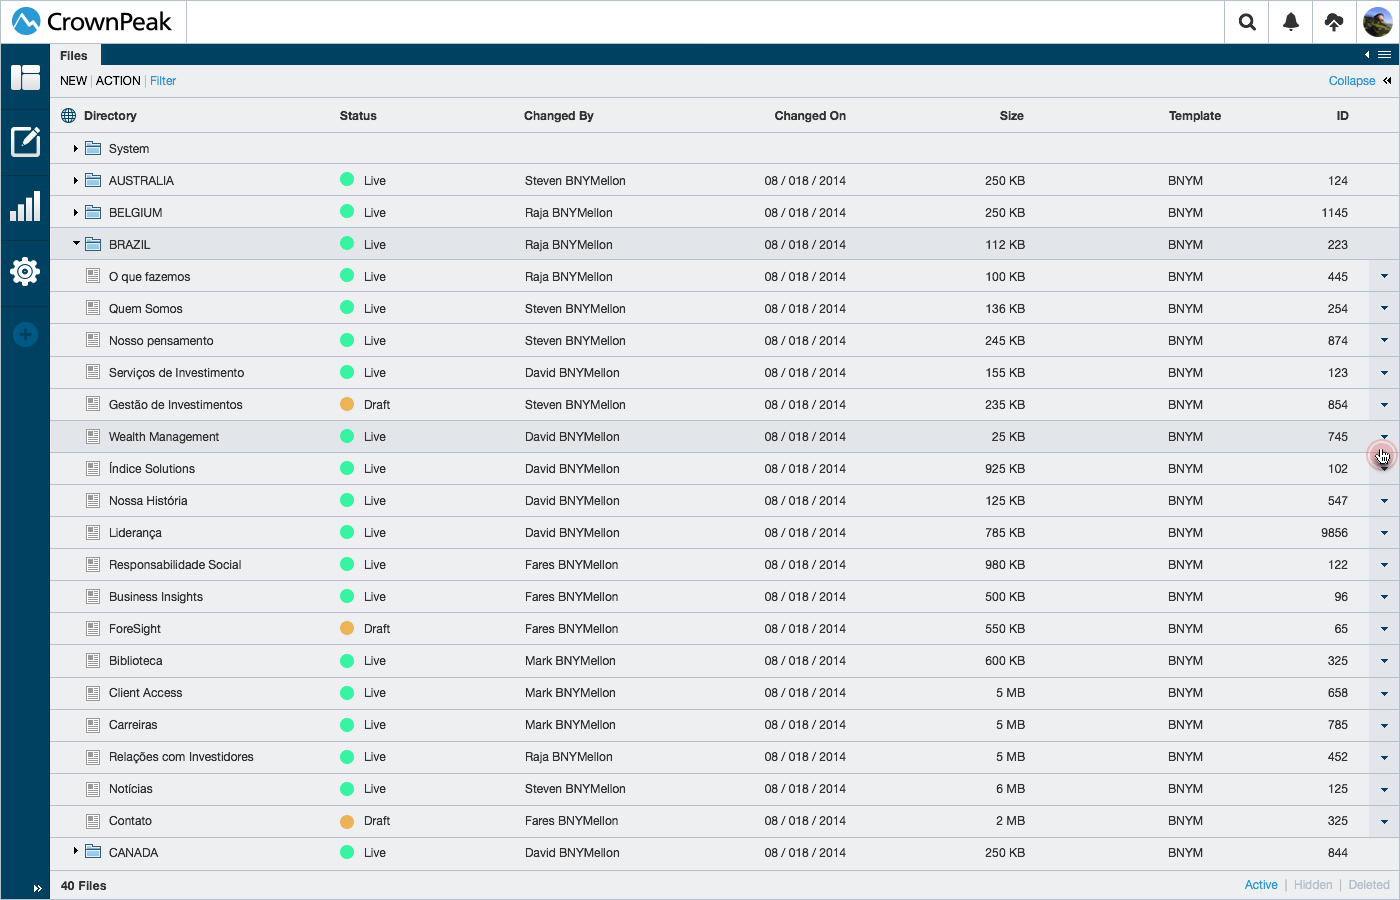Open row dropdown for Notícias
Image resolution: width=1400 pixels, height=900 pixels.
(x=1384, y=788)
